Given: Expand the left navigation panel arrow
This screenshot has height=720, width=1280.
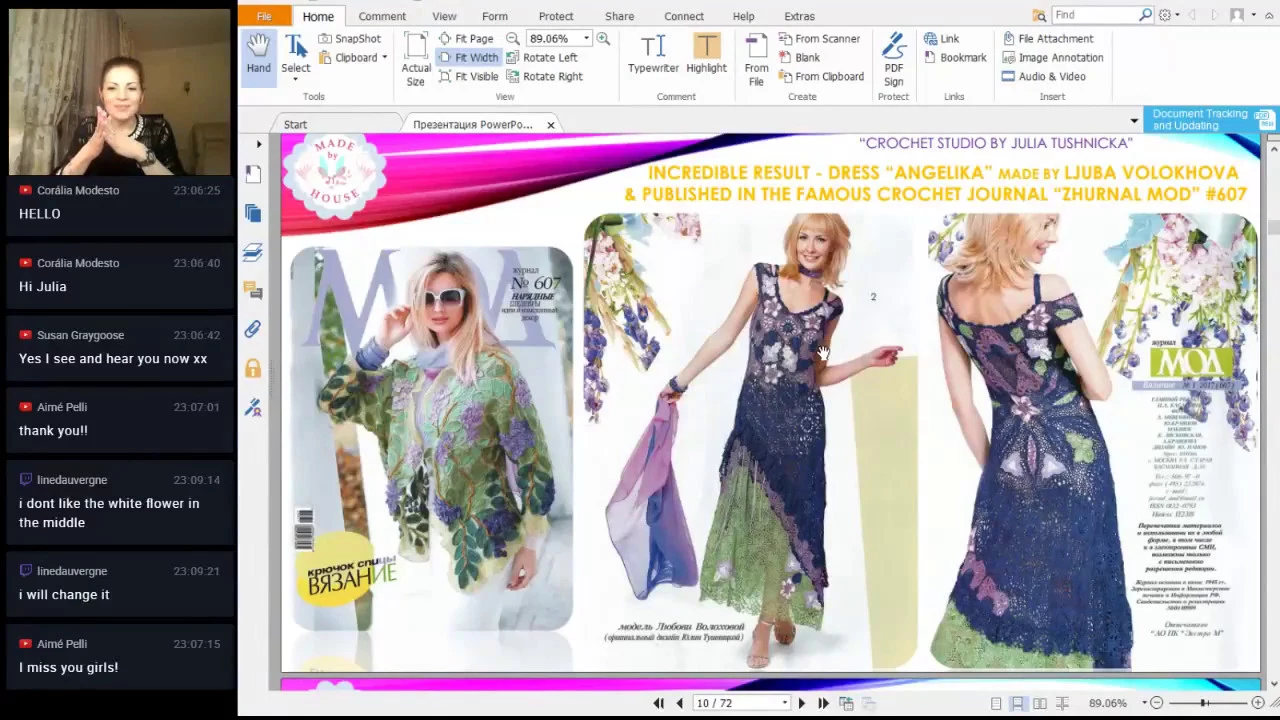Looking at the screenshot, I should [258, 144].
